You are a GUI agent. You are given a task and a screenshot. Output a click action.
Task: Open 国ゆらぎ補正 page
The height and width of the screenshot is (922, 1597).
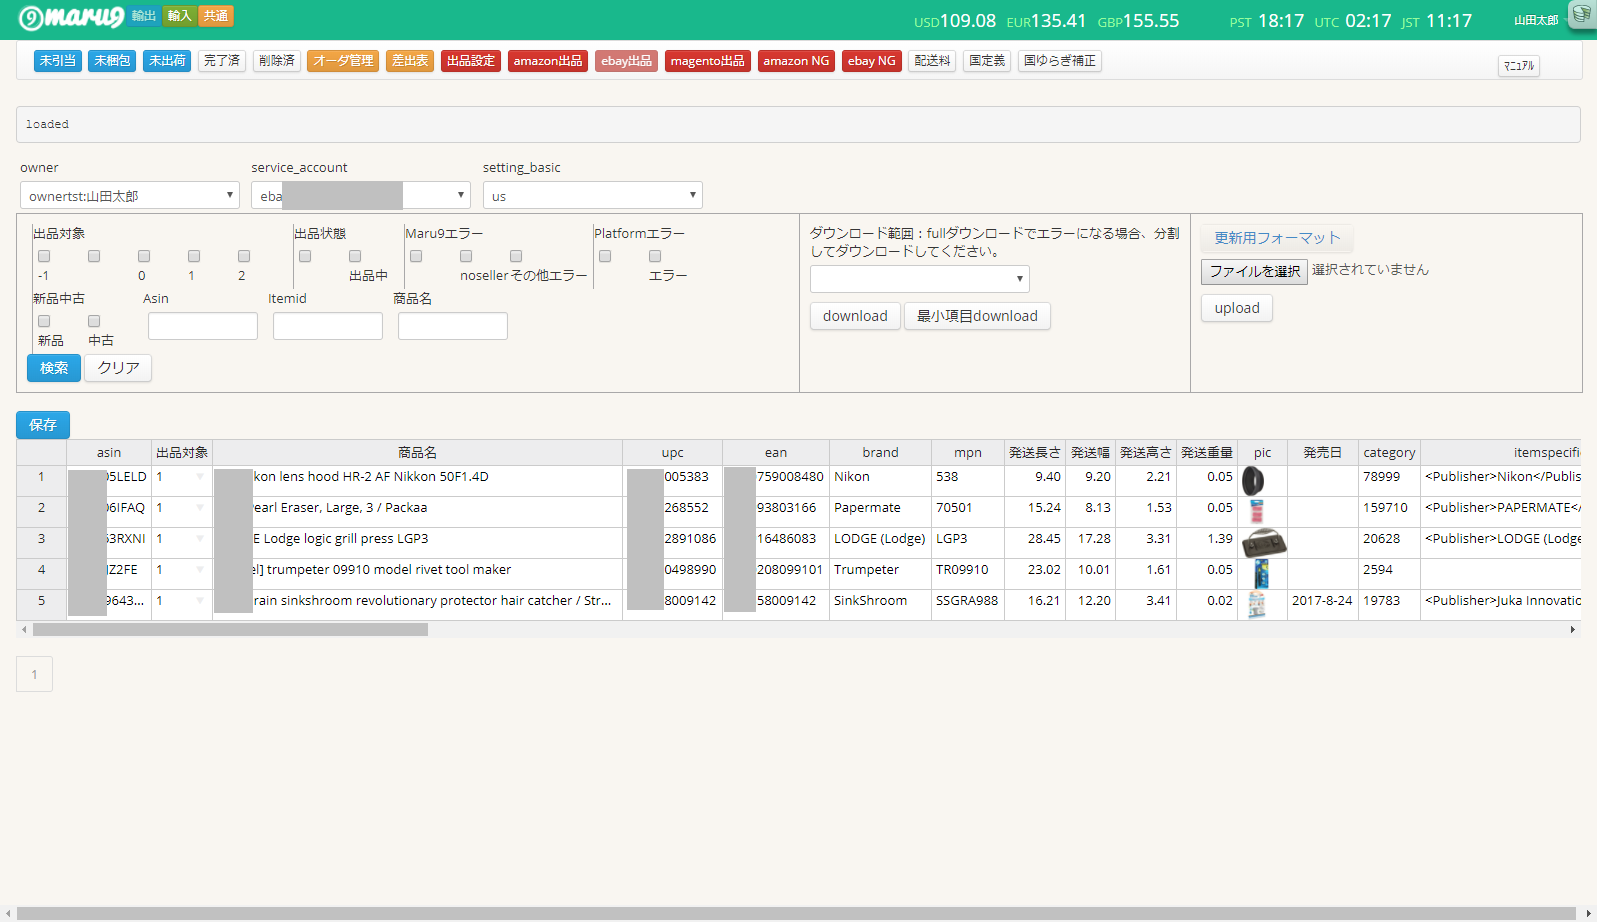pos(1060,61)
